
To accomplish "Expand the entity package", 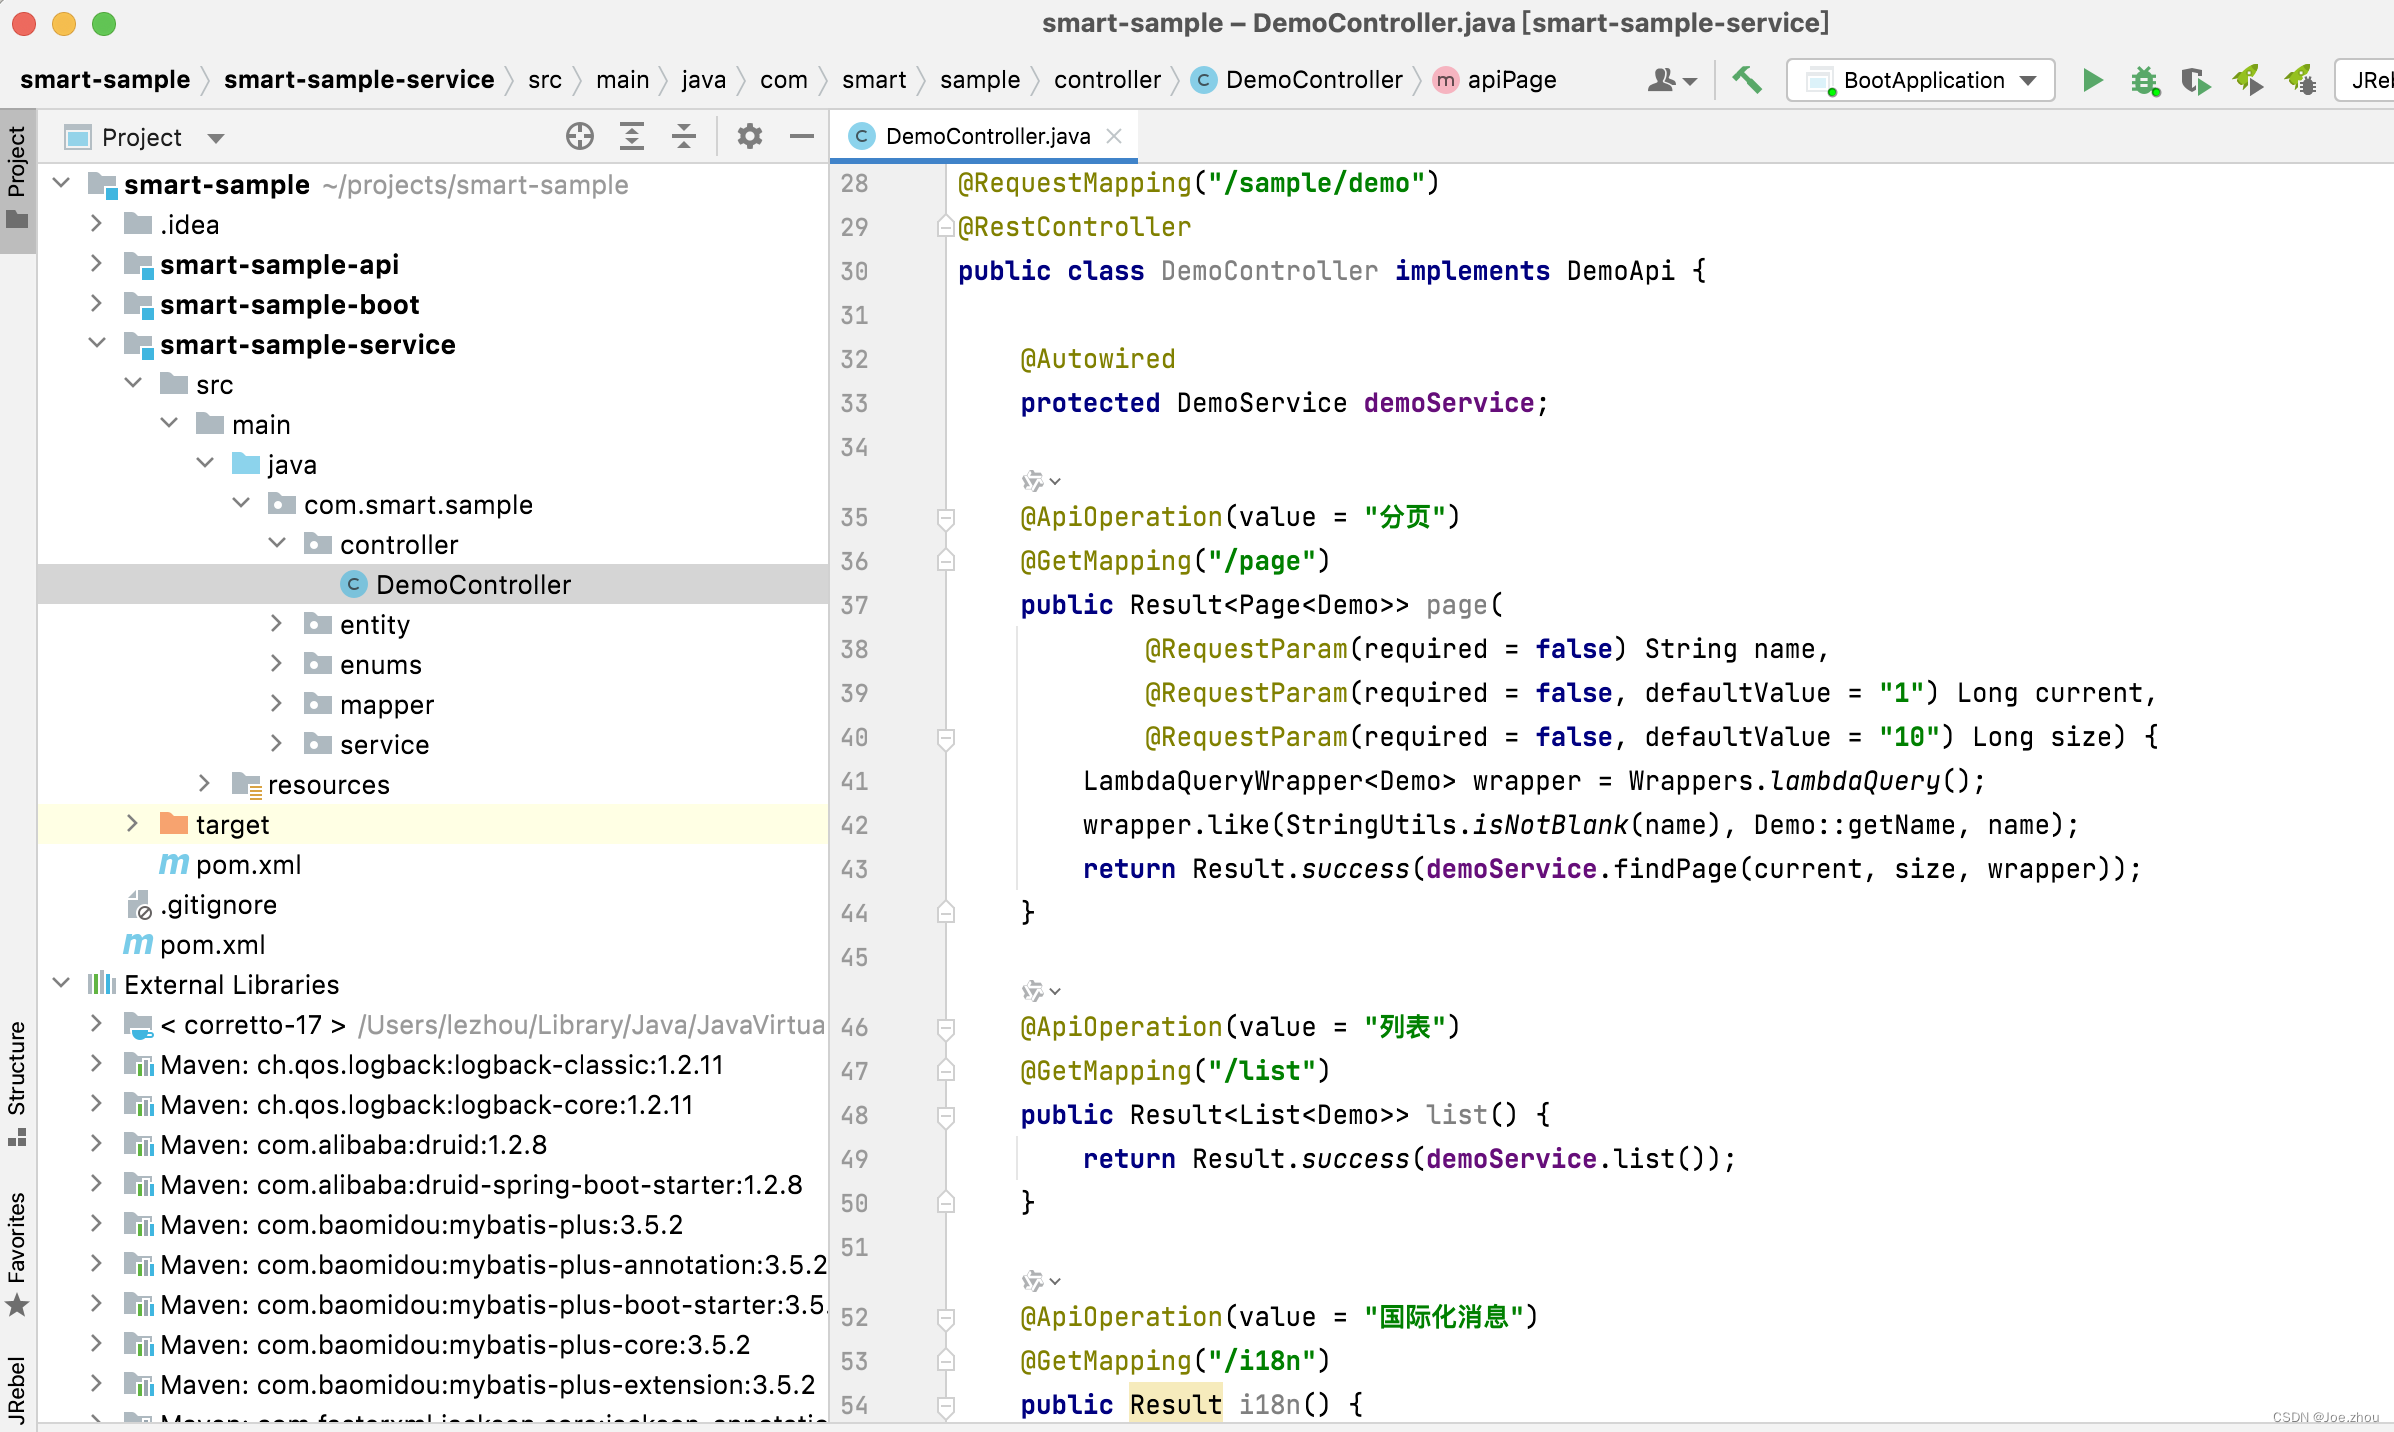I will (x=276, y=624).
